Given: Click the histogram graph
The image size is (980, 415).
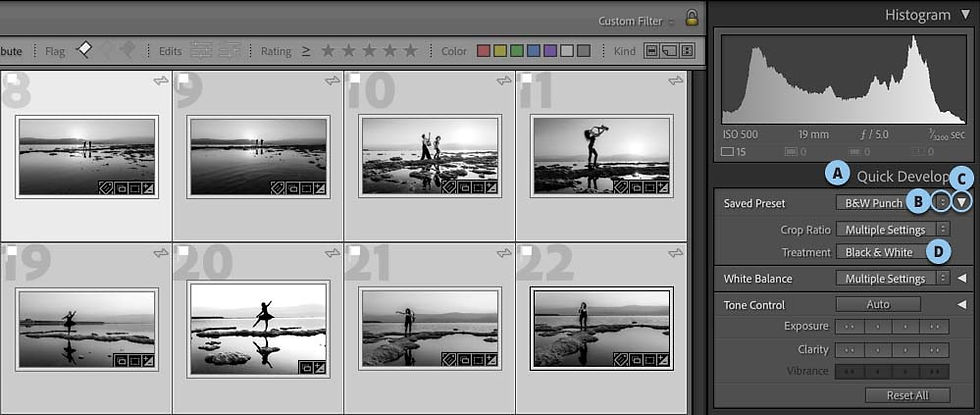Looking at the screenshot, I should (x=843, y=79).
